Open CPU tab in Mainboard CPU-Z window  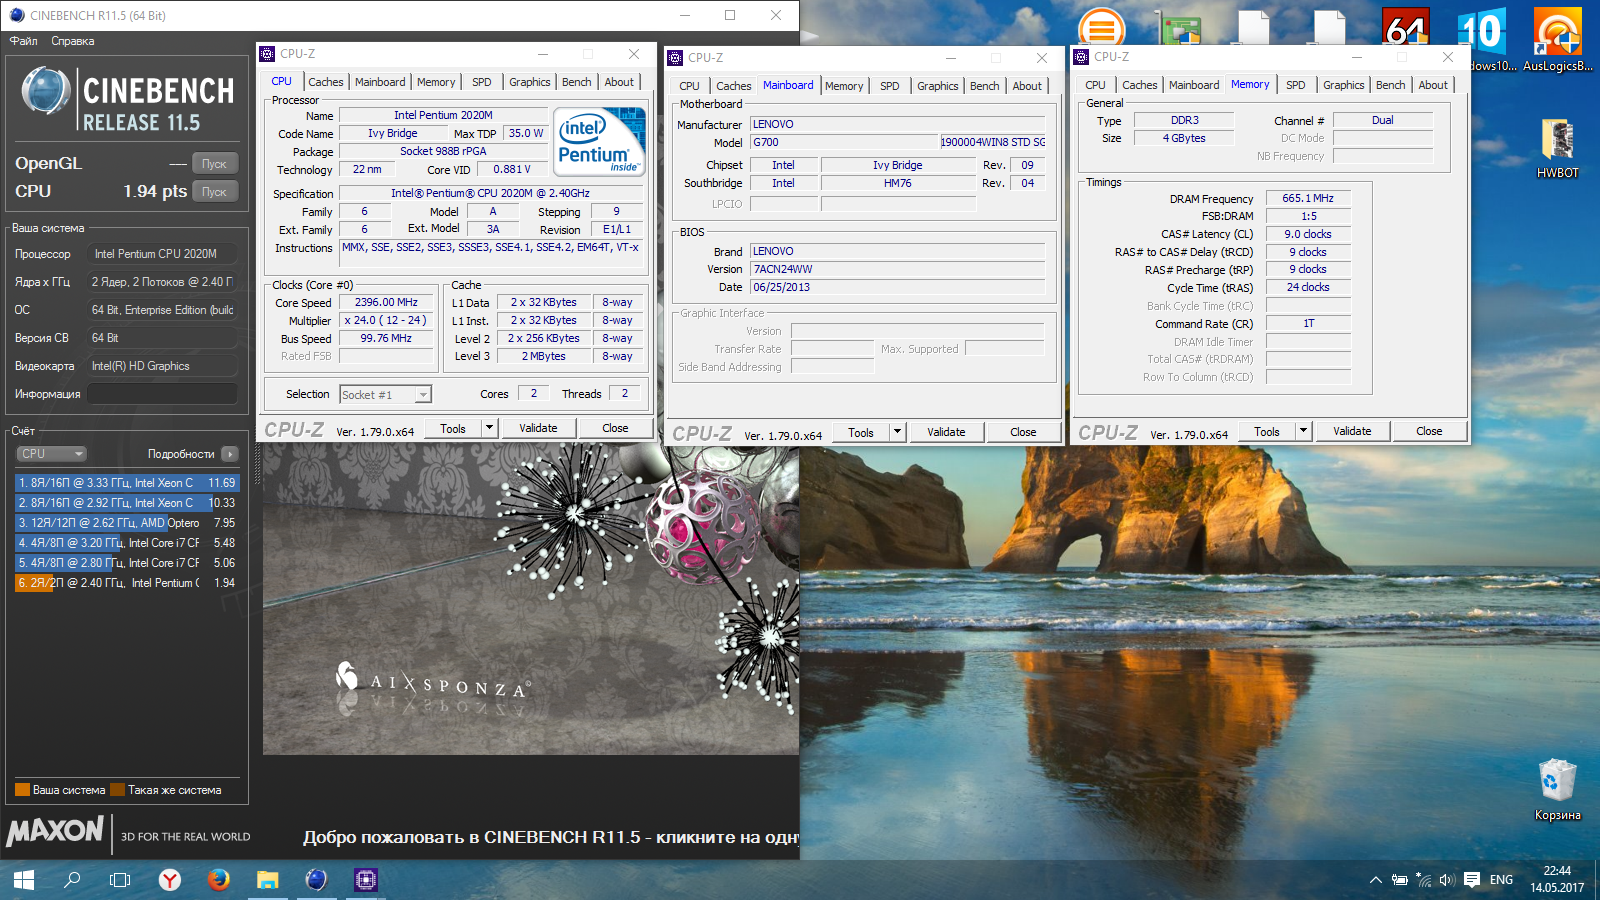coord(690,86)
